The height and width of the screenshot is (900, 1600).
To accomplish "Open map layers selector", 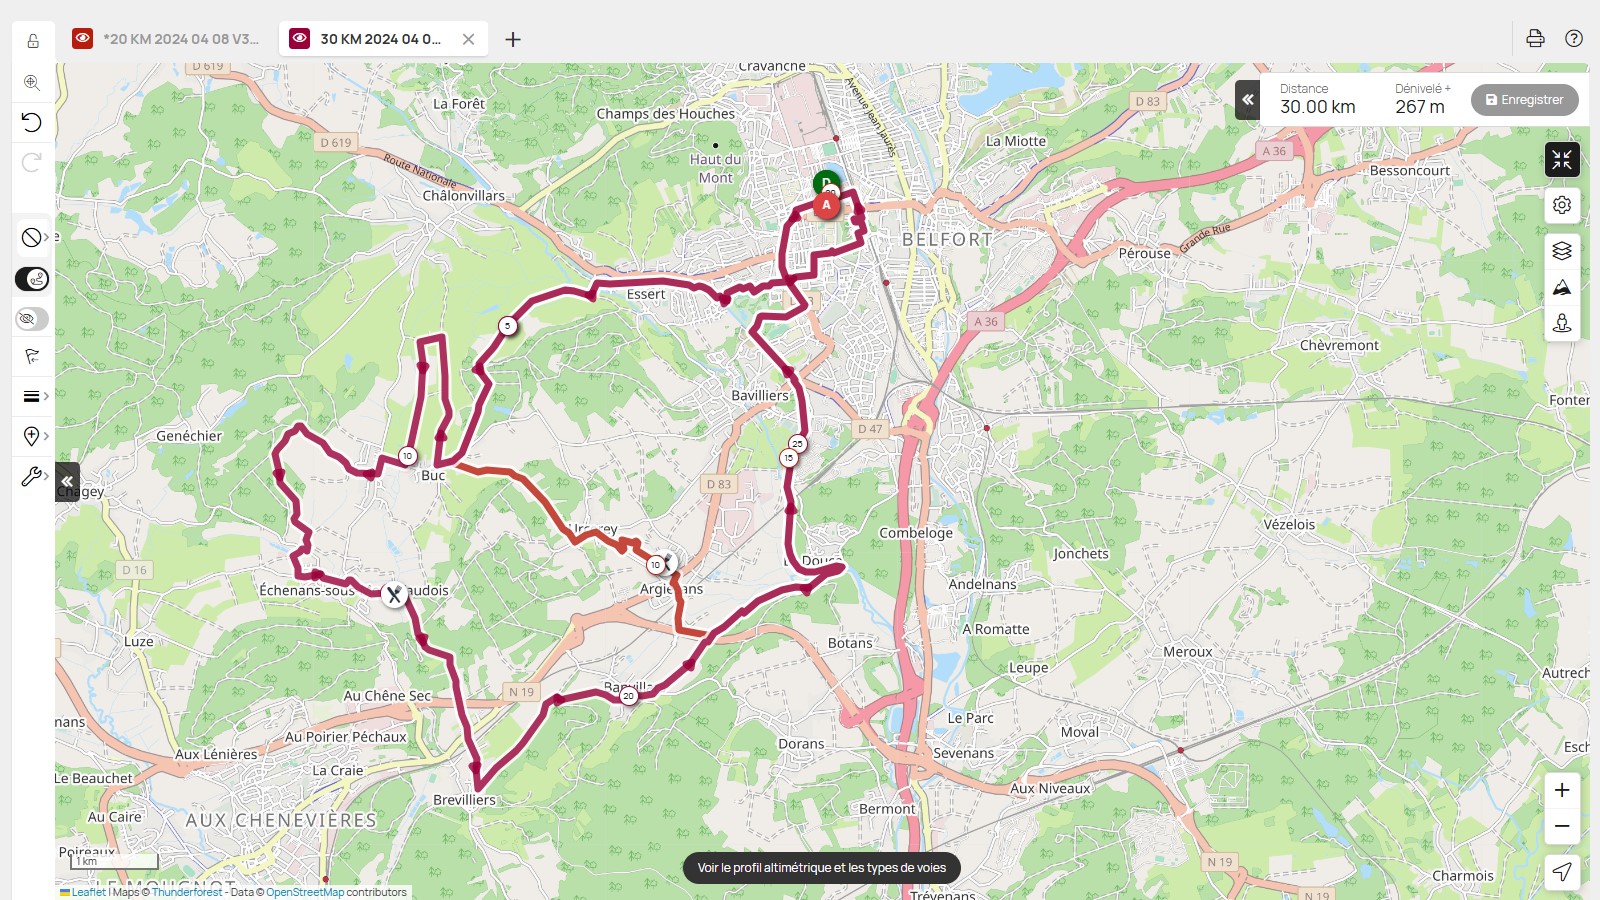I will (1562, 250).
